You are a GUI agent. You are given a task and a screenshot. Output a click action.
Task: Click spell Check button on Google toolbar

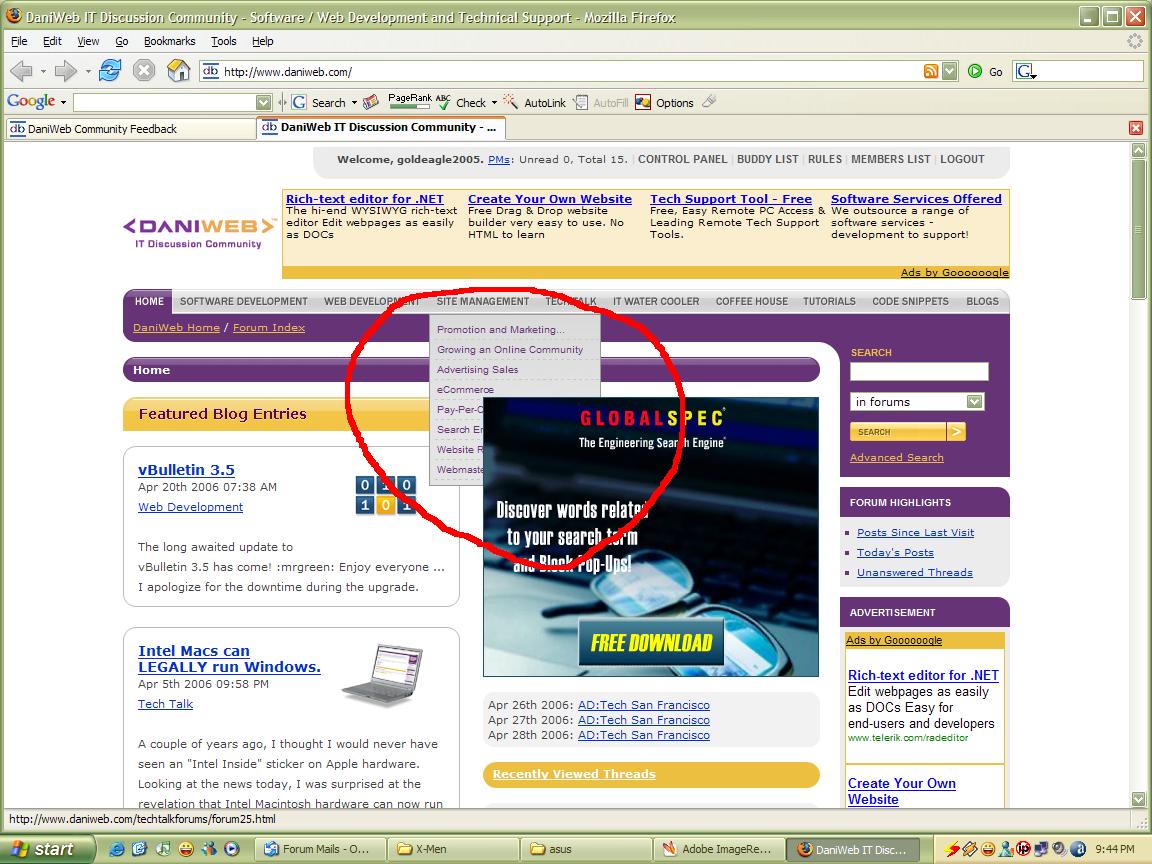coord(462,102)
